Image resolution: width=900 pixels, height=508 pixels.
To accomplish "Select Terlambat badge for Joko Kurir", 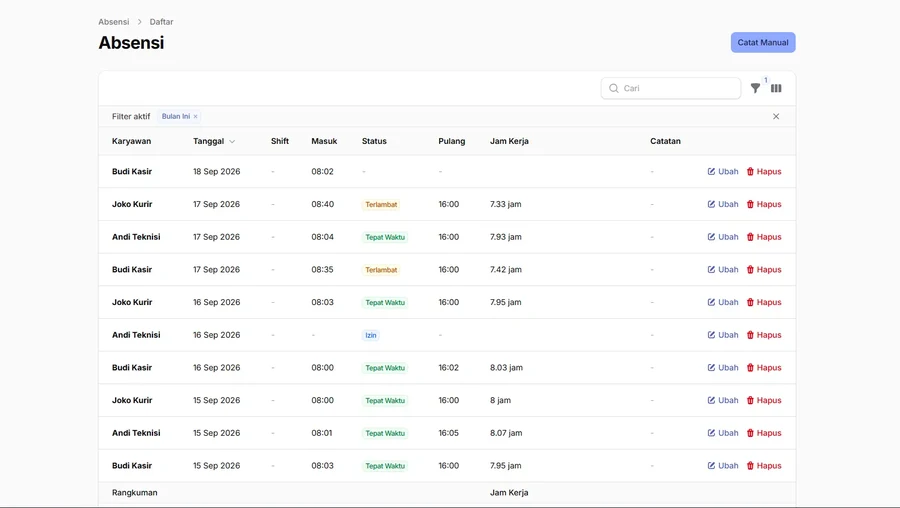I will pos(381,205).
